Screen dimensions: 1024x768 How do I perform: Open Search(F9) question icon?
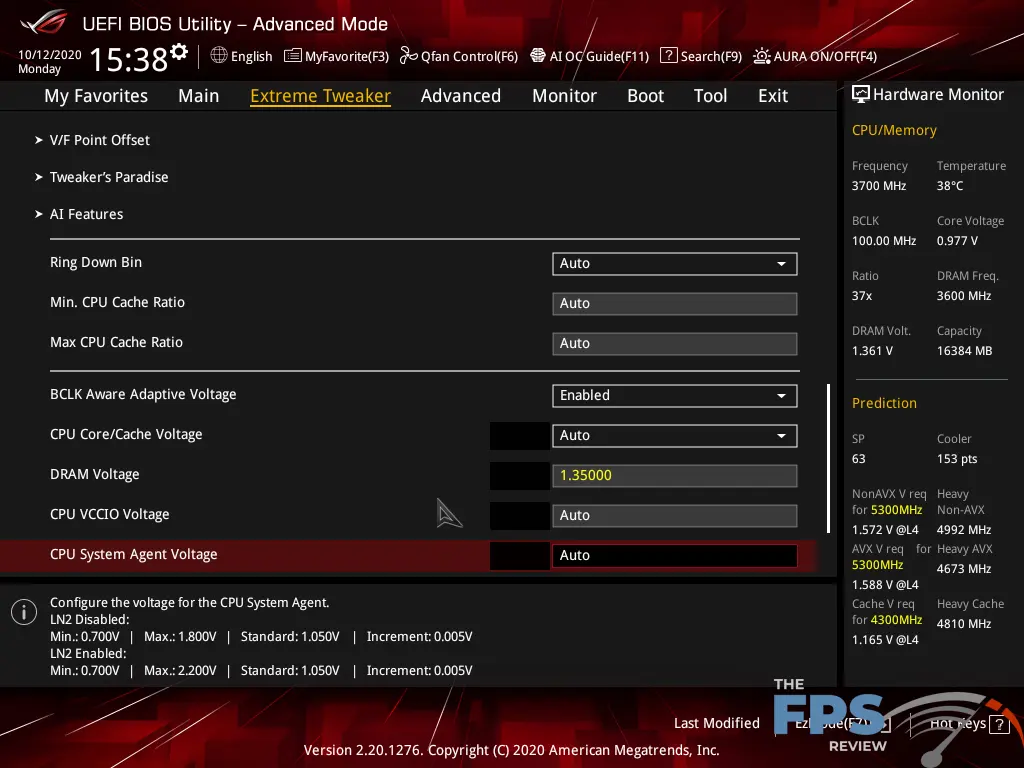point(668,56)
